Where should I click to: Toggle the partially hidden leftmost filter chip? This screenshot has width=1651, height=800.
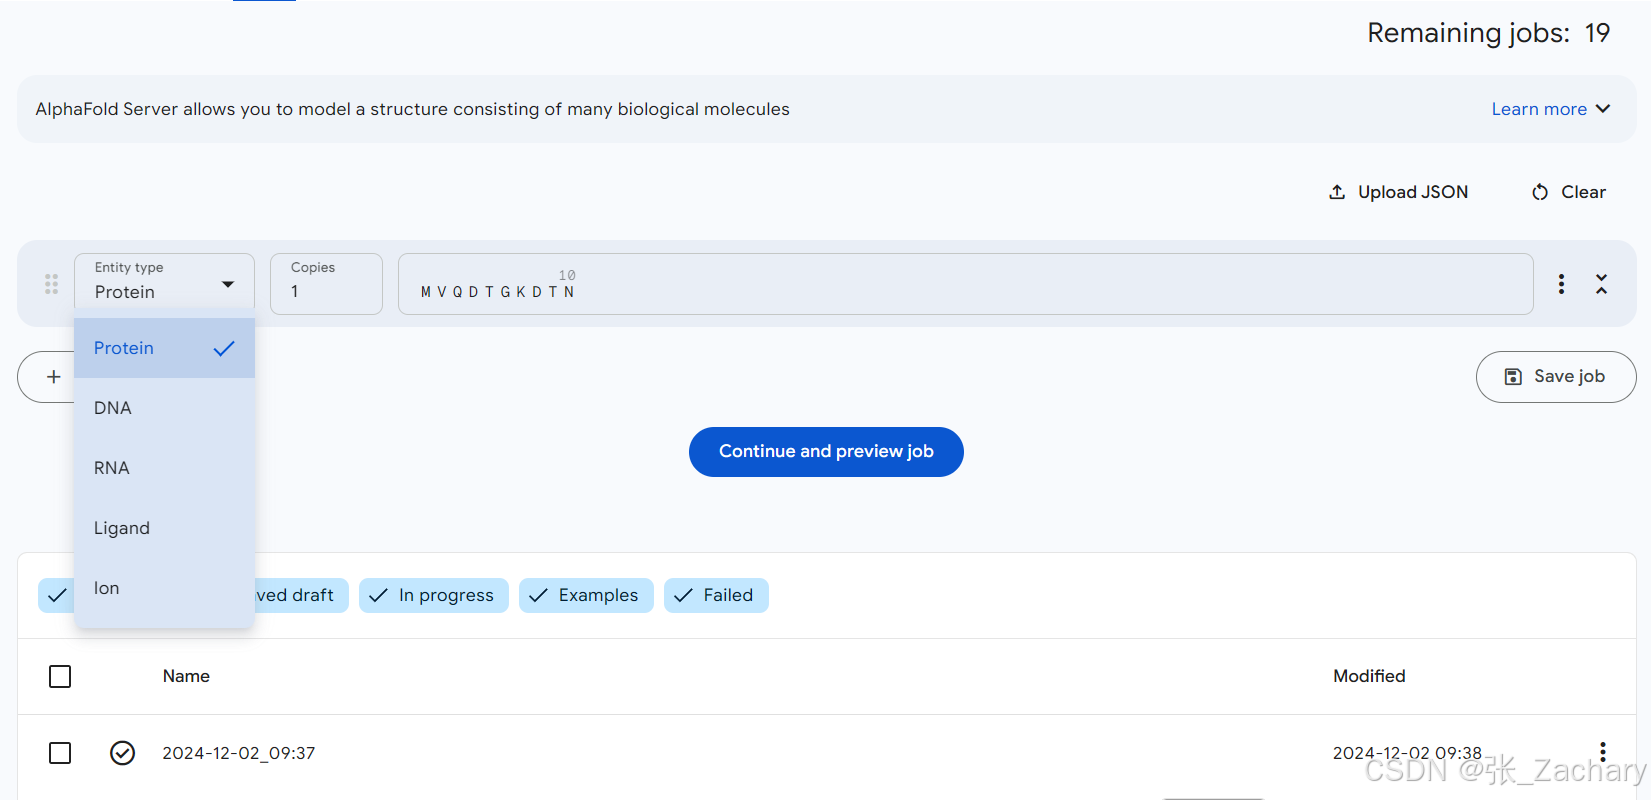[x=56, y=595]
